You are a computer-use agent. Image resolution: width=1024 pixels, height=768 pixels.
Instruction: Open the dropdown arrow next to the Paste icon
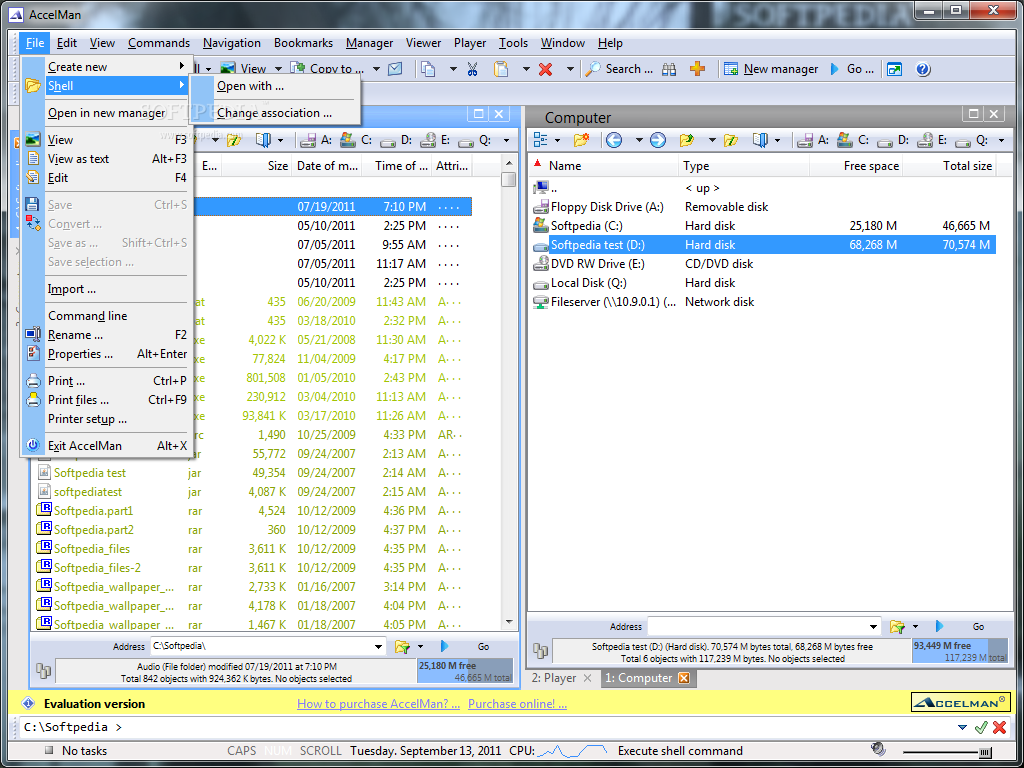point(526,69)
